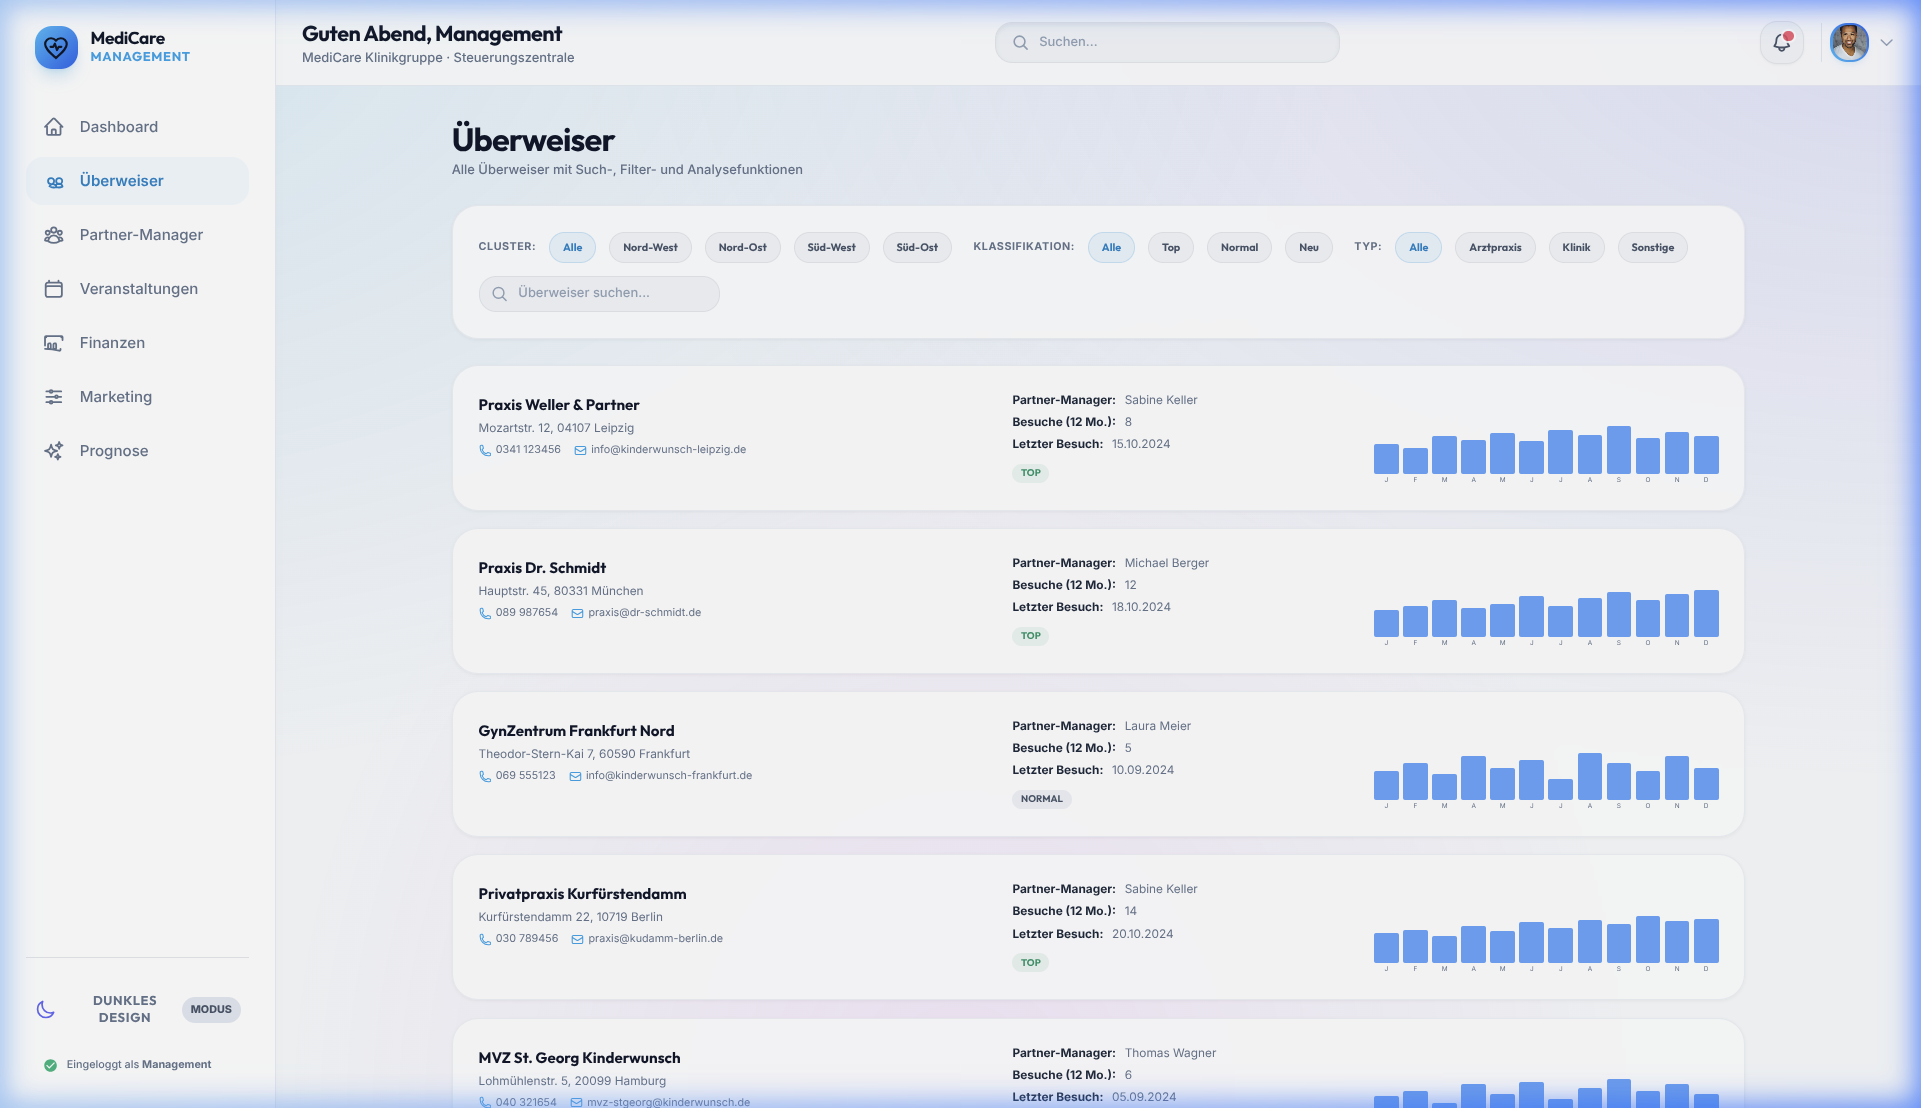1921x1108 pixels.
Task: Click the search icon in Überweiser suchen field
Action: 500,294
